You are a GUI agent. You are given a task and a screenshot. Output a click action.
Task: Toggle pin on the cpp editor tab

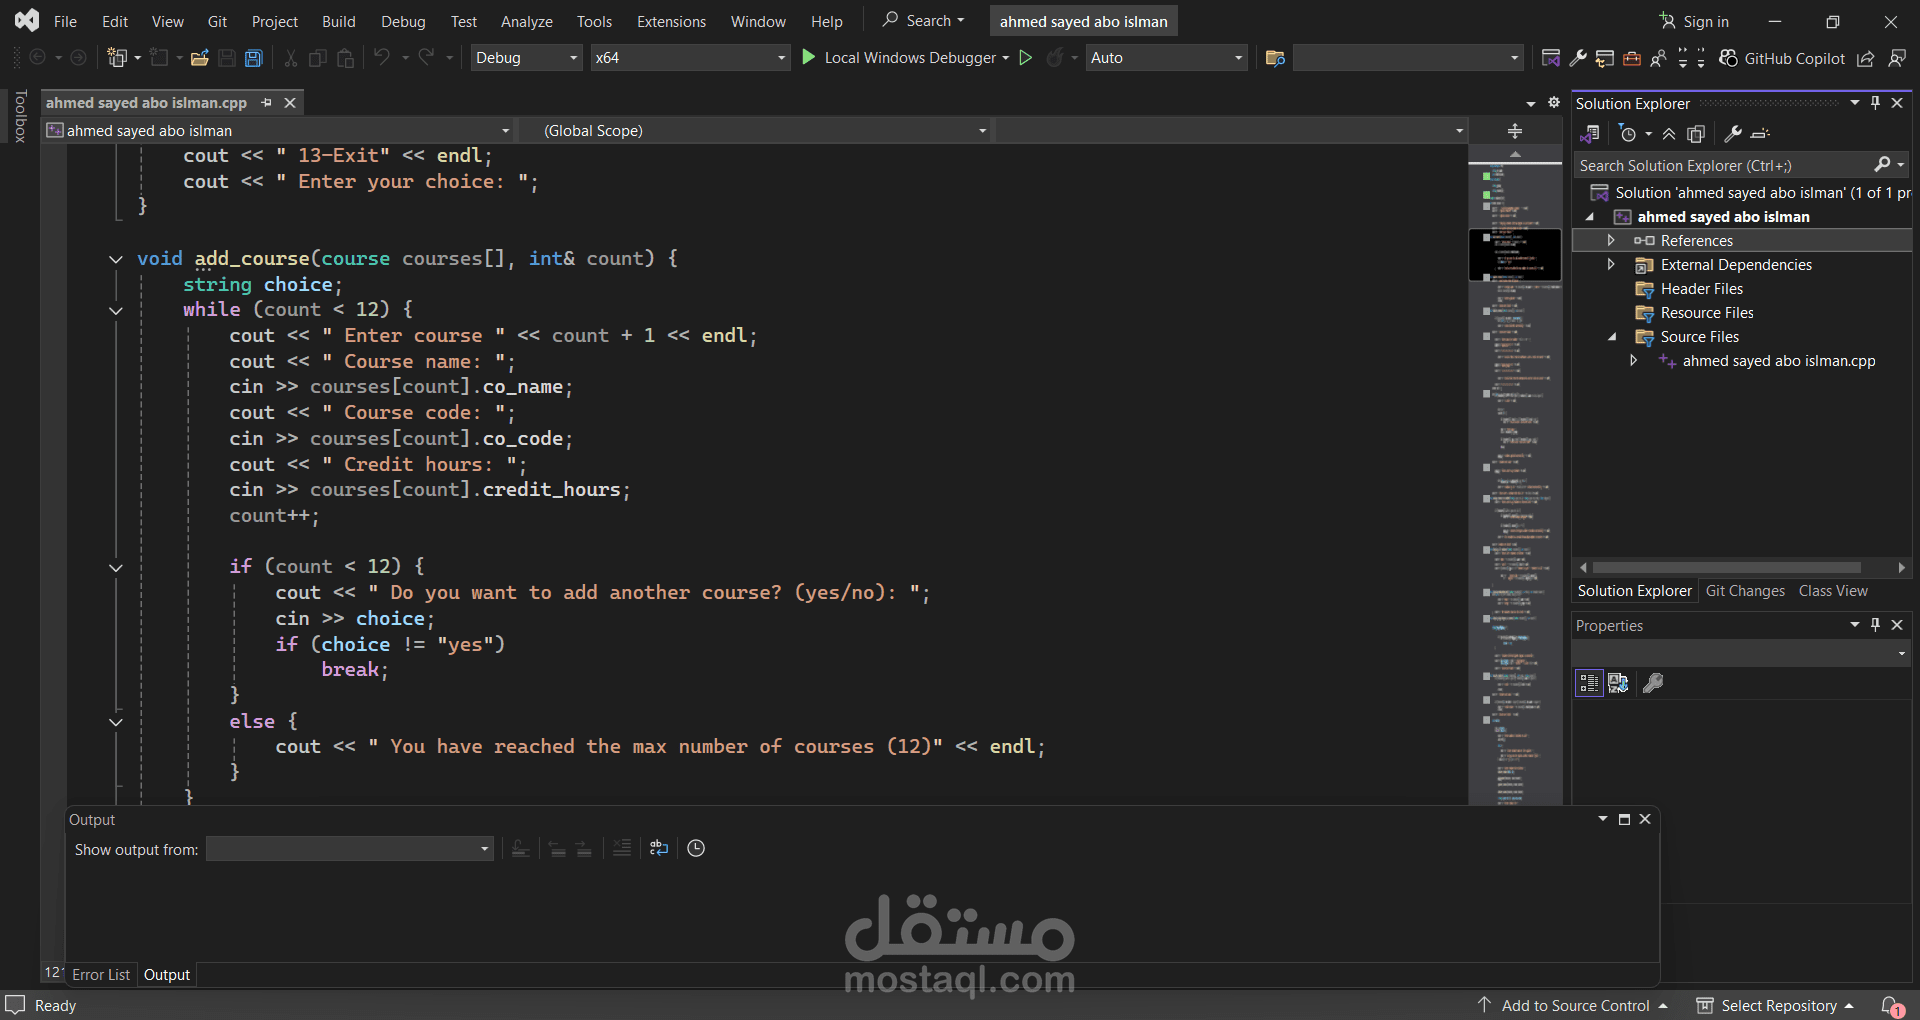click(266, 103)
